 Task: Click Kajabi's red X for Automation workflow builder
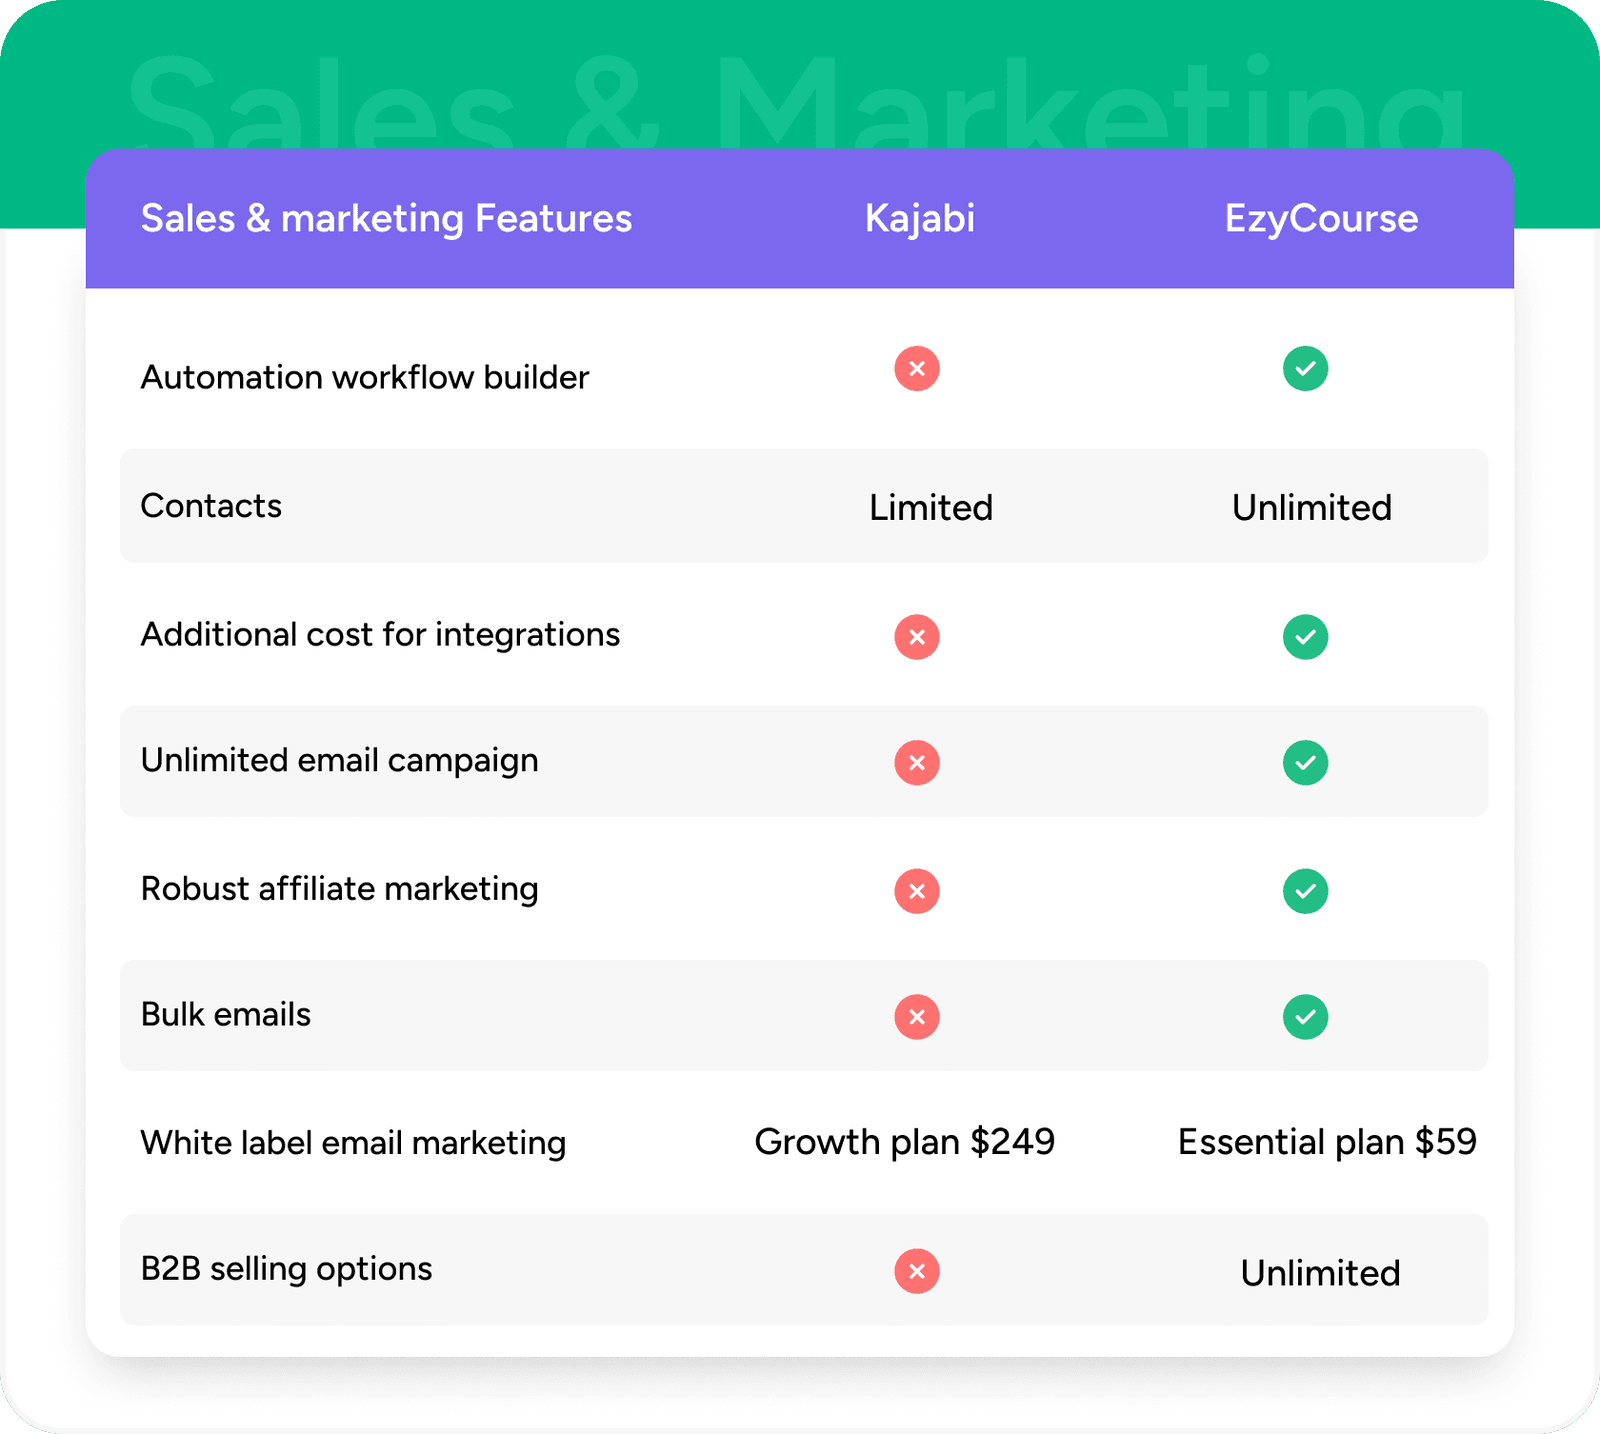point(917,369)
